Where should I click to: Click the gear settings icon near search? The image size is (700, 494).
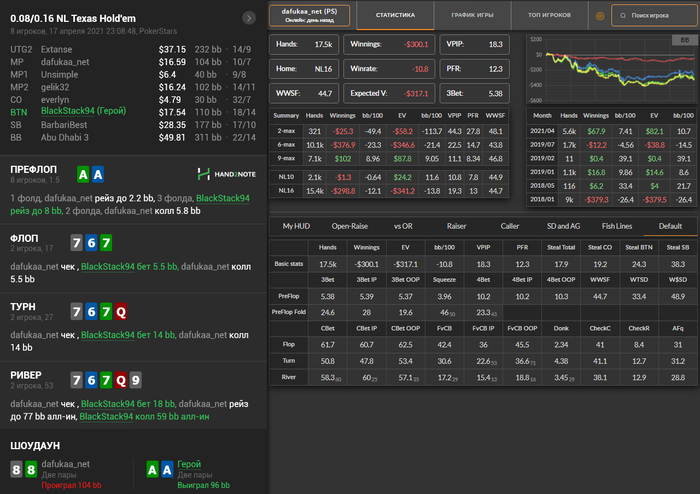(x=600, y=16)
